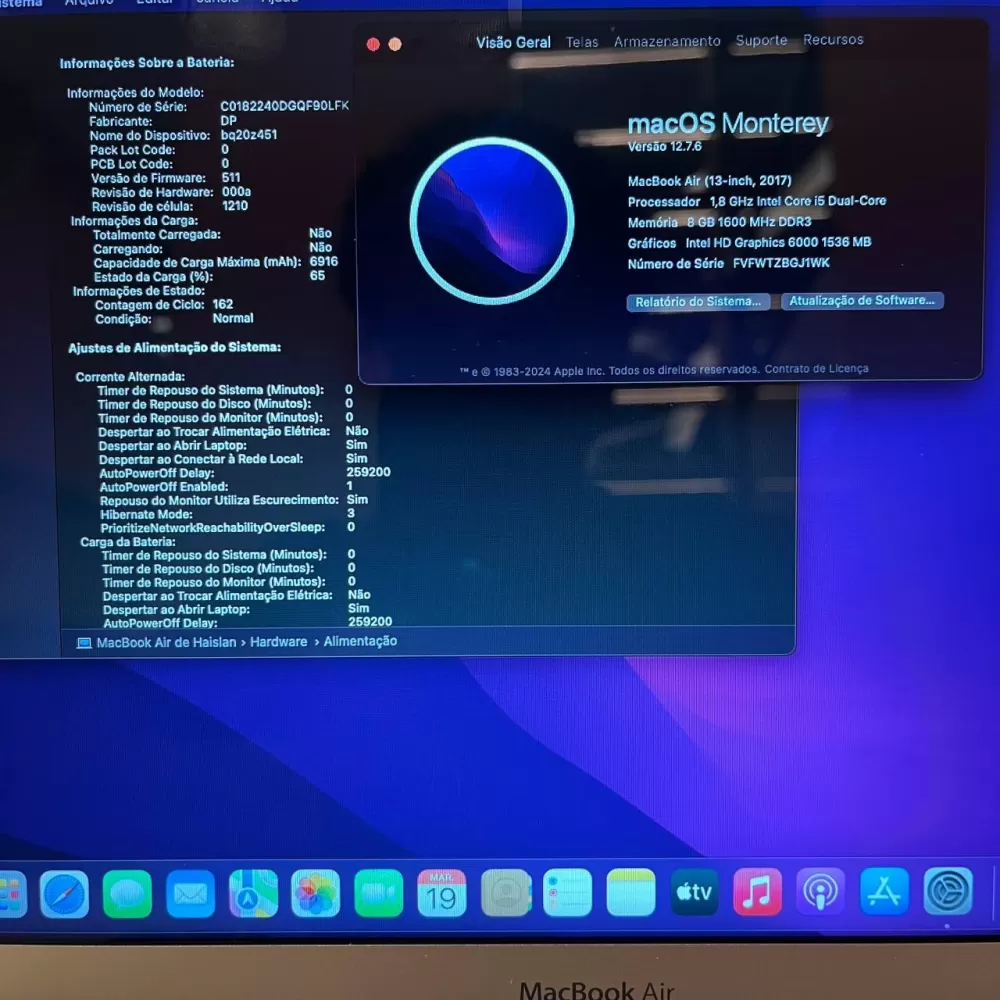Open the Mail app icon
The image size is (1000, 1000).
190,893
